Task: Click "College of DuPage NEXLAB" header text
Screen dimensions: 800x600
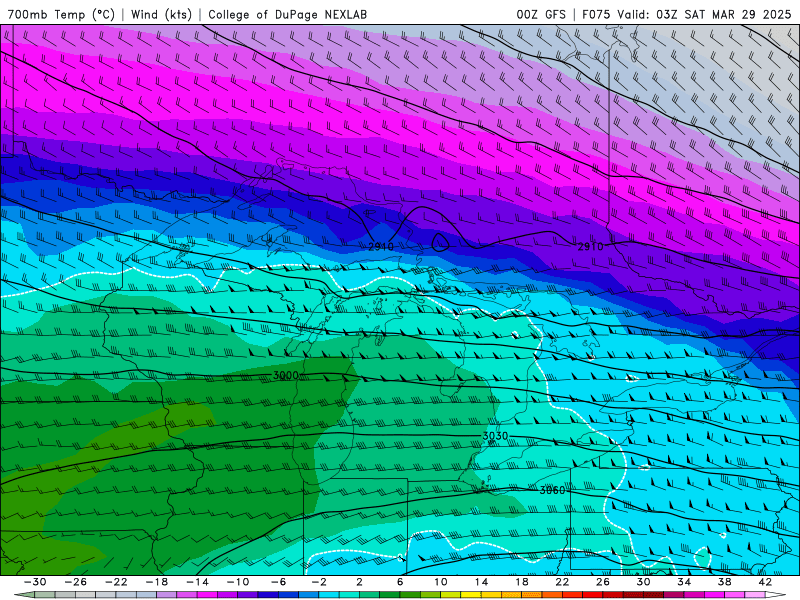Action: coord(287,14)
